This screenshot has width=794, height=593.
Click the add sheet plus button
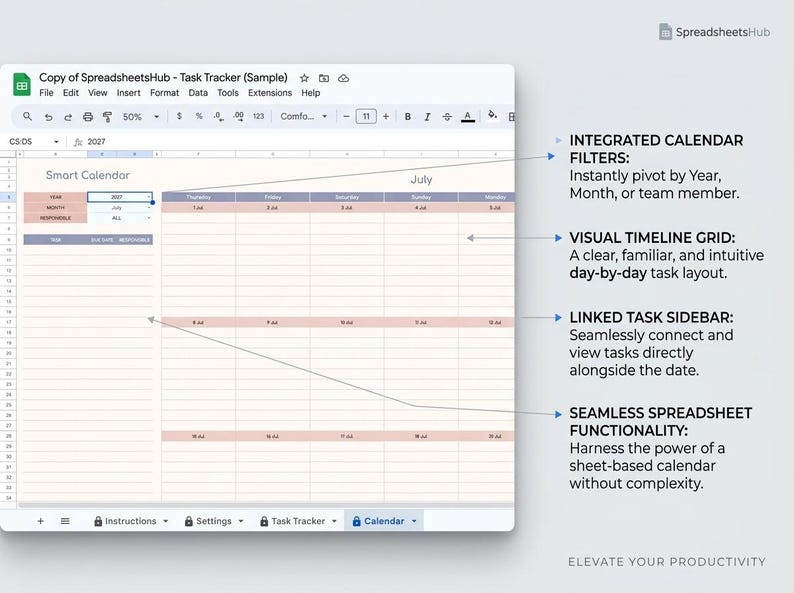tap(41, 521)
